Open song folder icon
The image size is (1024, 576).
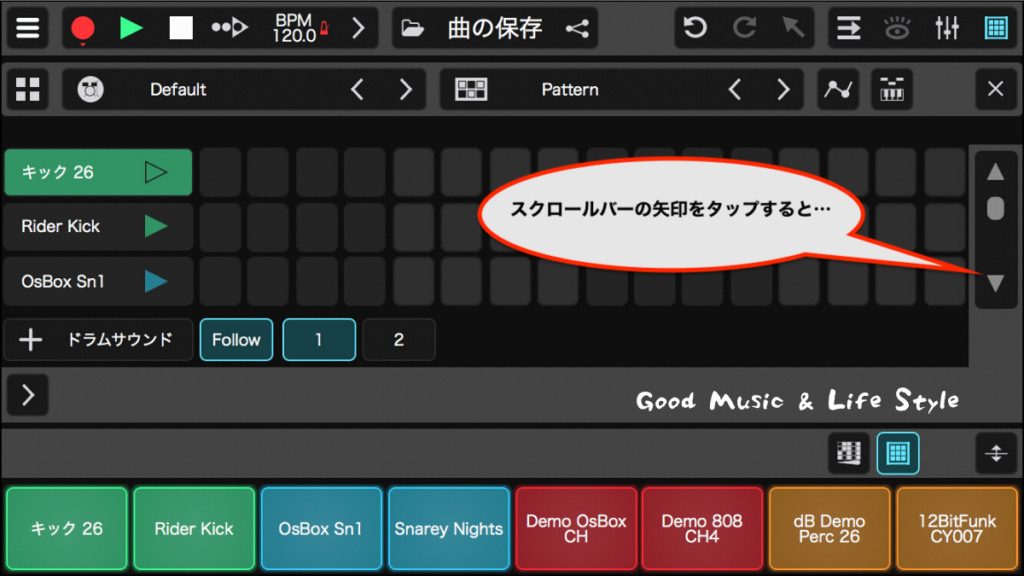pos(412,28)
